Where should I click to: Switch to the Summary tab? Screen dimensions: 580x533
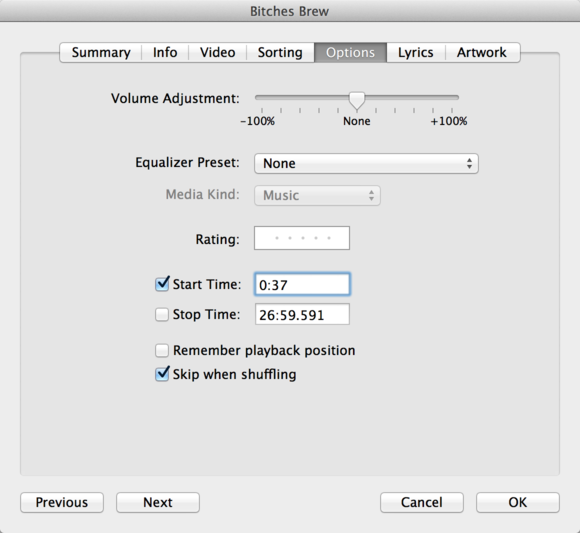[x=101, y=53]
